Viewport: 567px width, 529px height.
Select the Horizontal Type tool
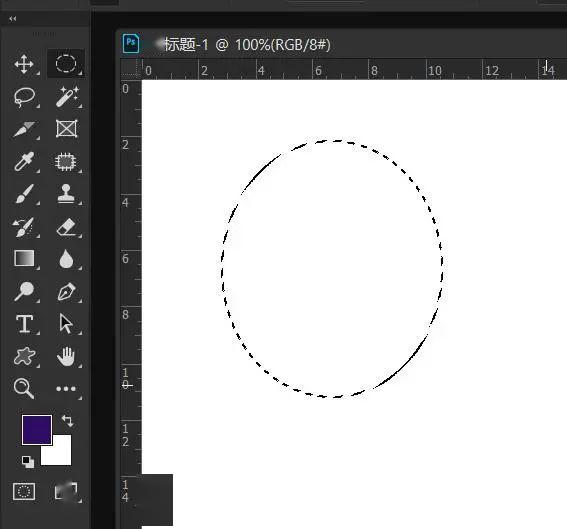click(x=25, y=324)
